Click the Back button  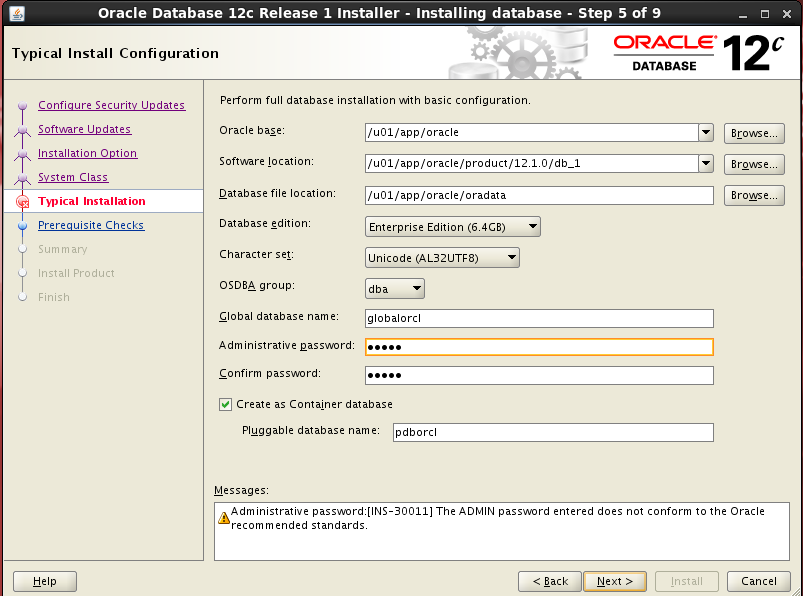550,581
